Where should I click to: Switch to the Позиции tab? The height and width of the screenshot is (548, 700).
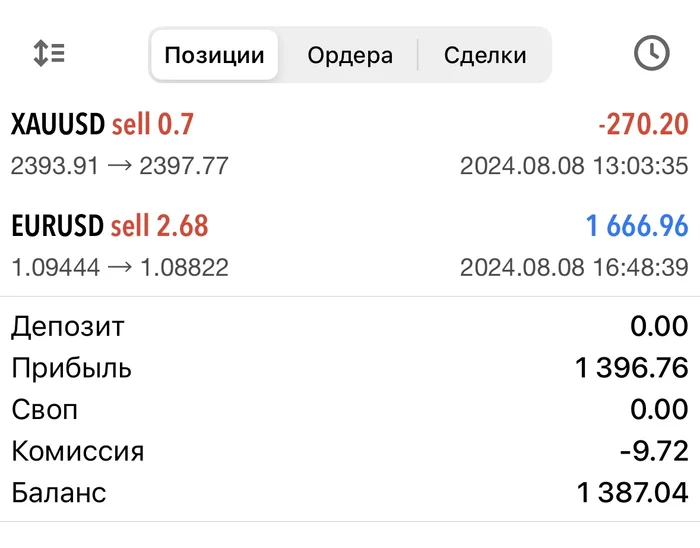point(214,55)
